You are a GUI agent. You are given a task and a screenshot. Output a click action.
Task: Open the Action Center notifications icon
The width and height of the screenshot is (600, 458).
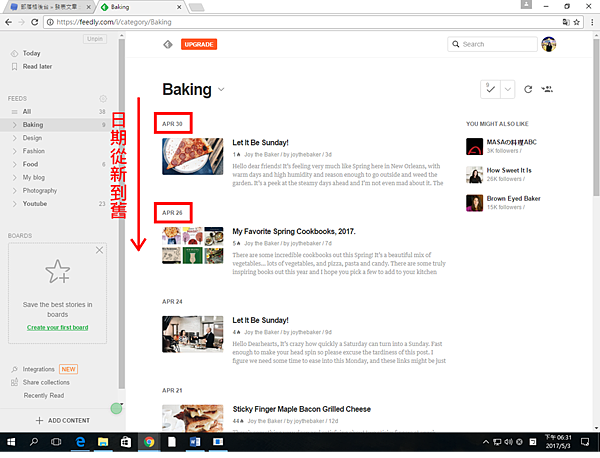click(x=585, y=442)
